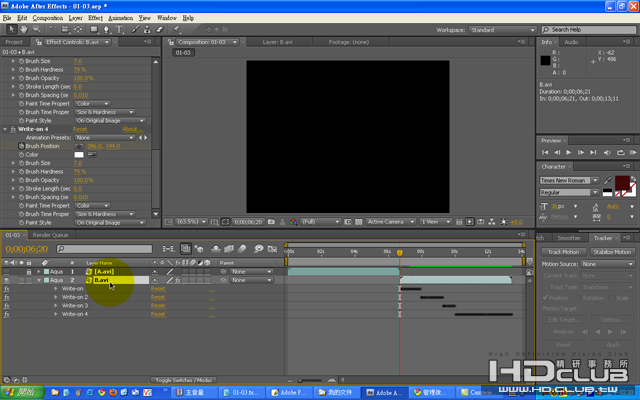Click the snapshot camera icon
640x400 pixels.
[x=271, y=222]
